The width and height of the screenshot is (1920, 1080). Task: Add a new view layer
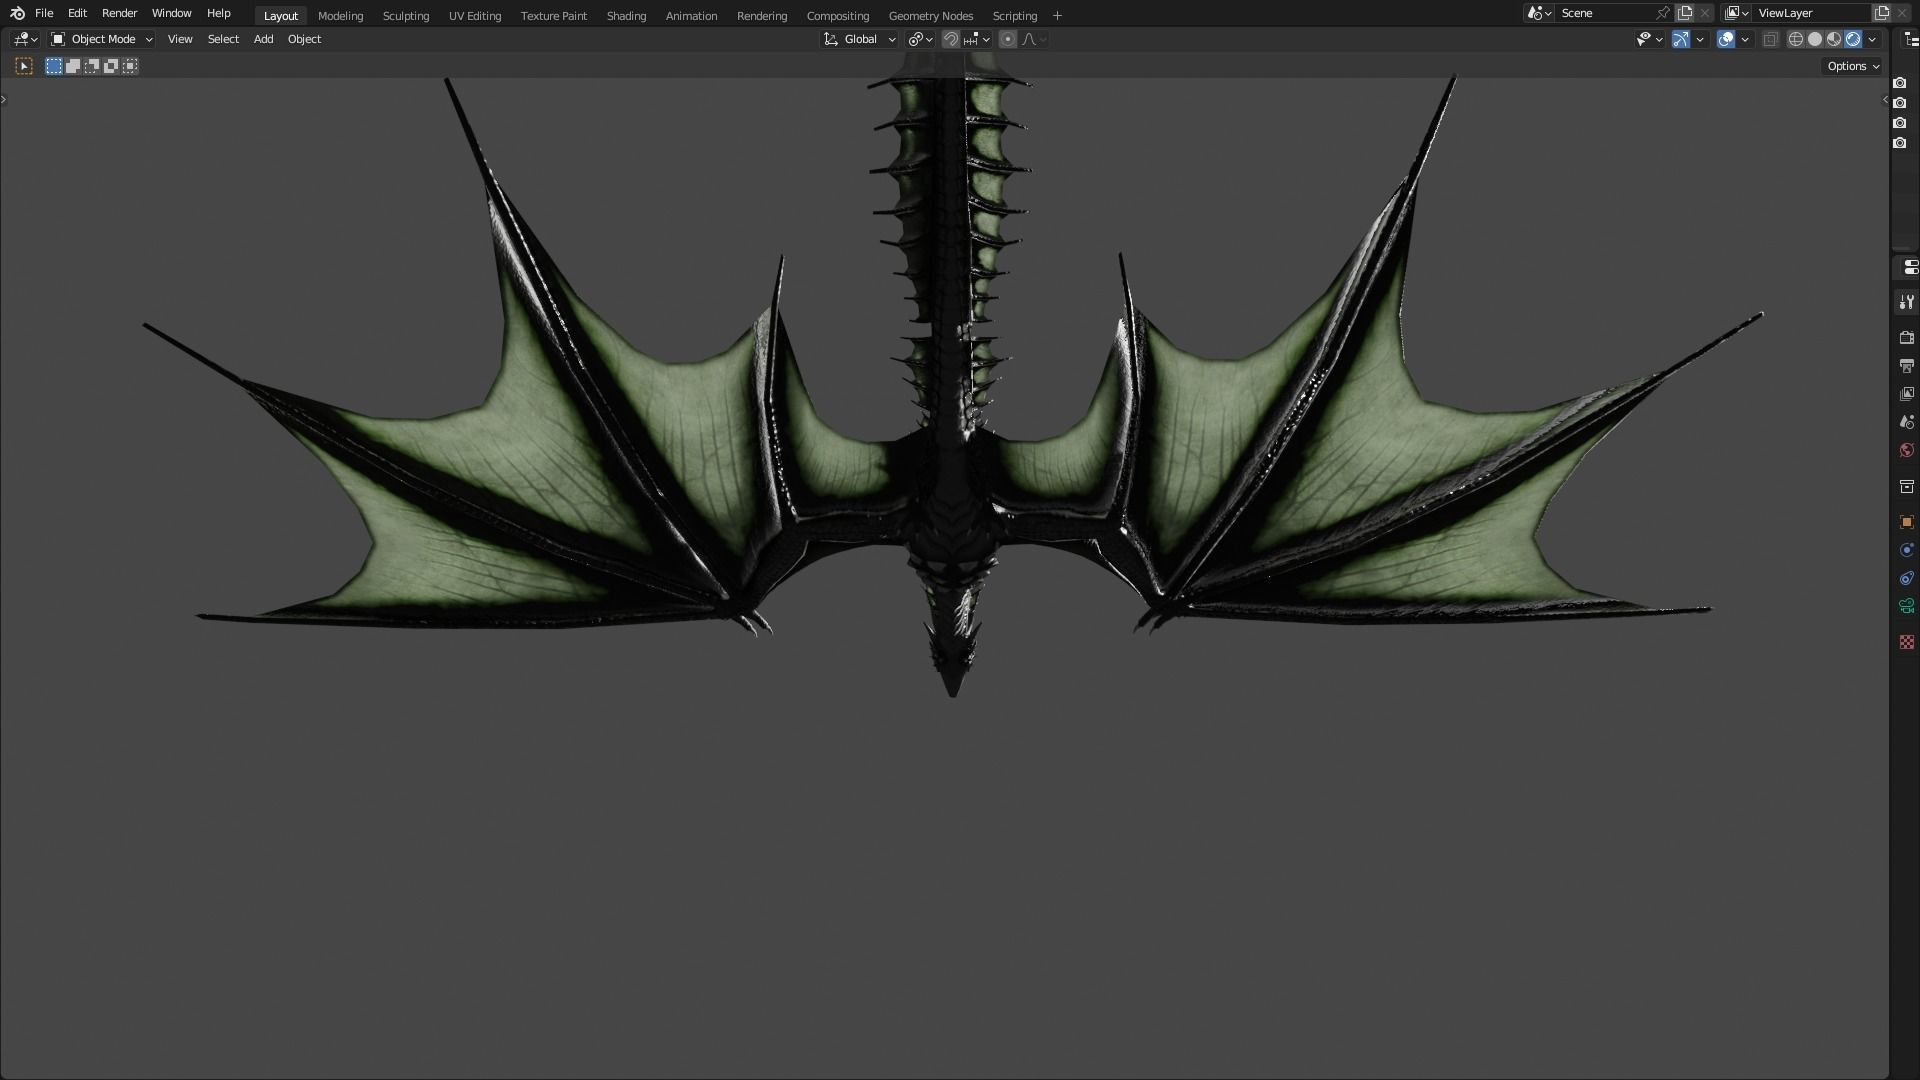(1882, 13)
